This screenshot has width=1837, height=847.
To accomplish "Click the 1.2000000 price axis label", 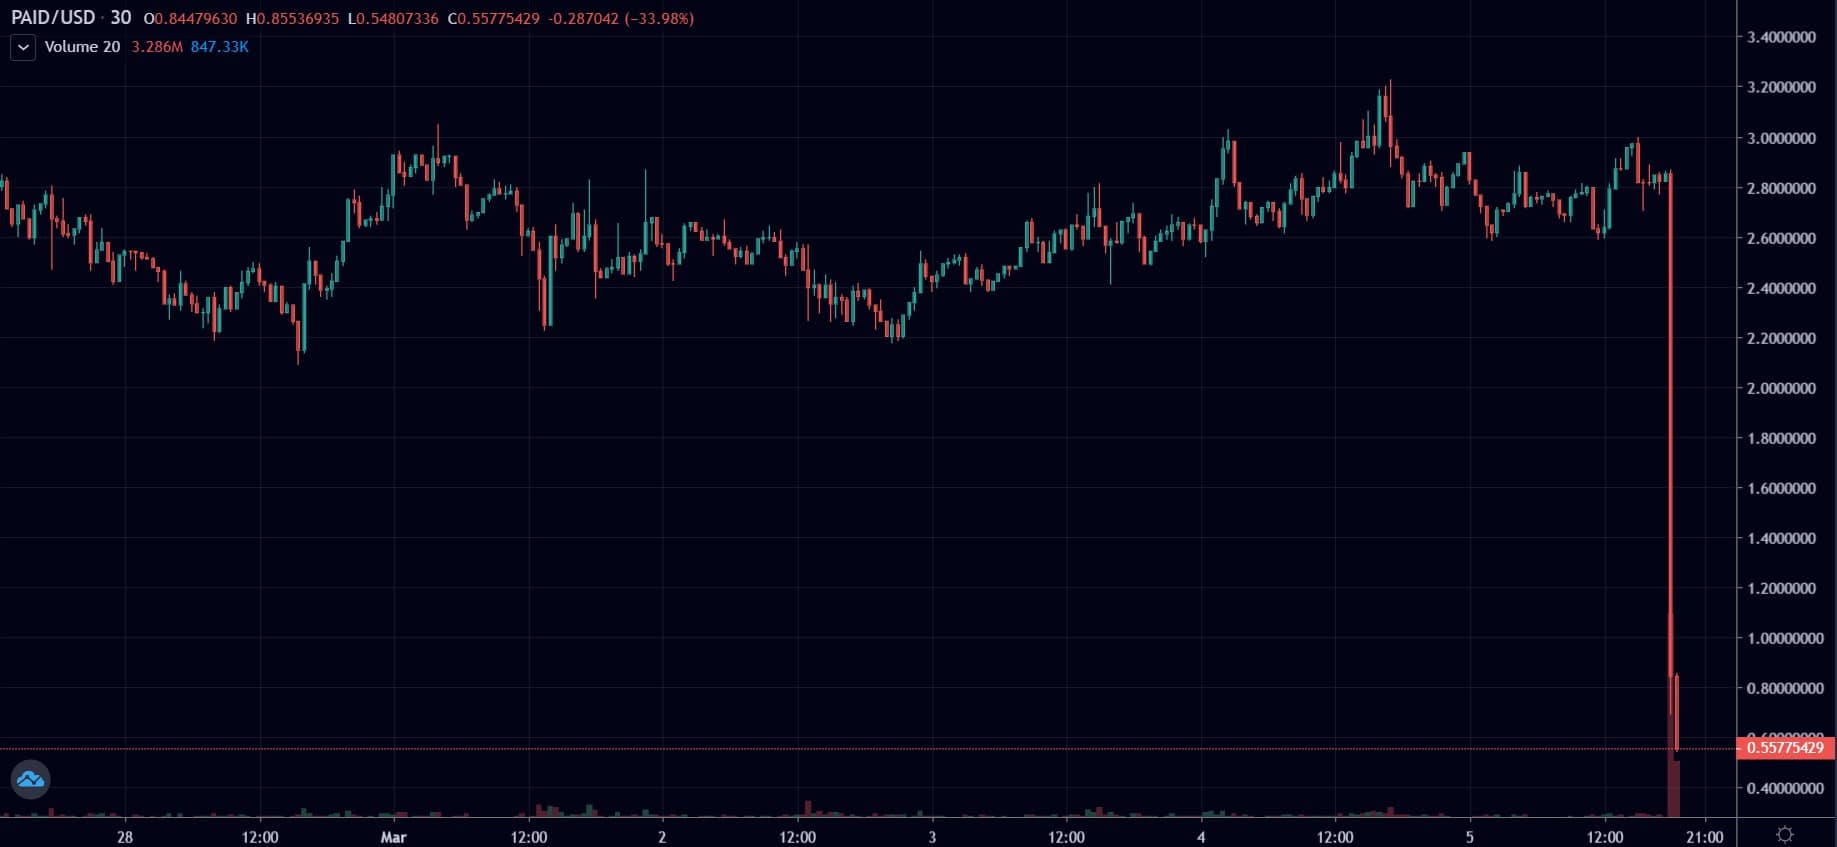I will pos(1781,588).
